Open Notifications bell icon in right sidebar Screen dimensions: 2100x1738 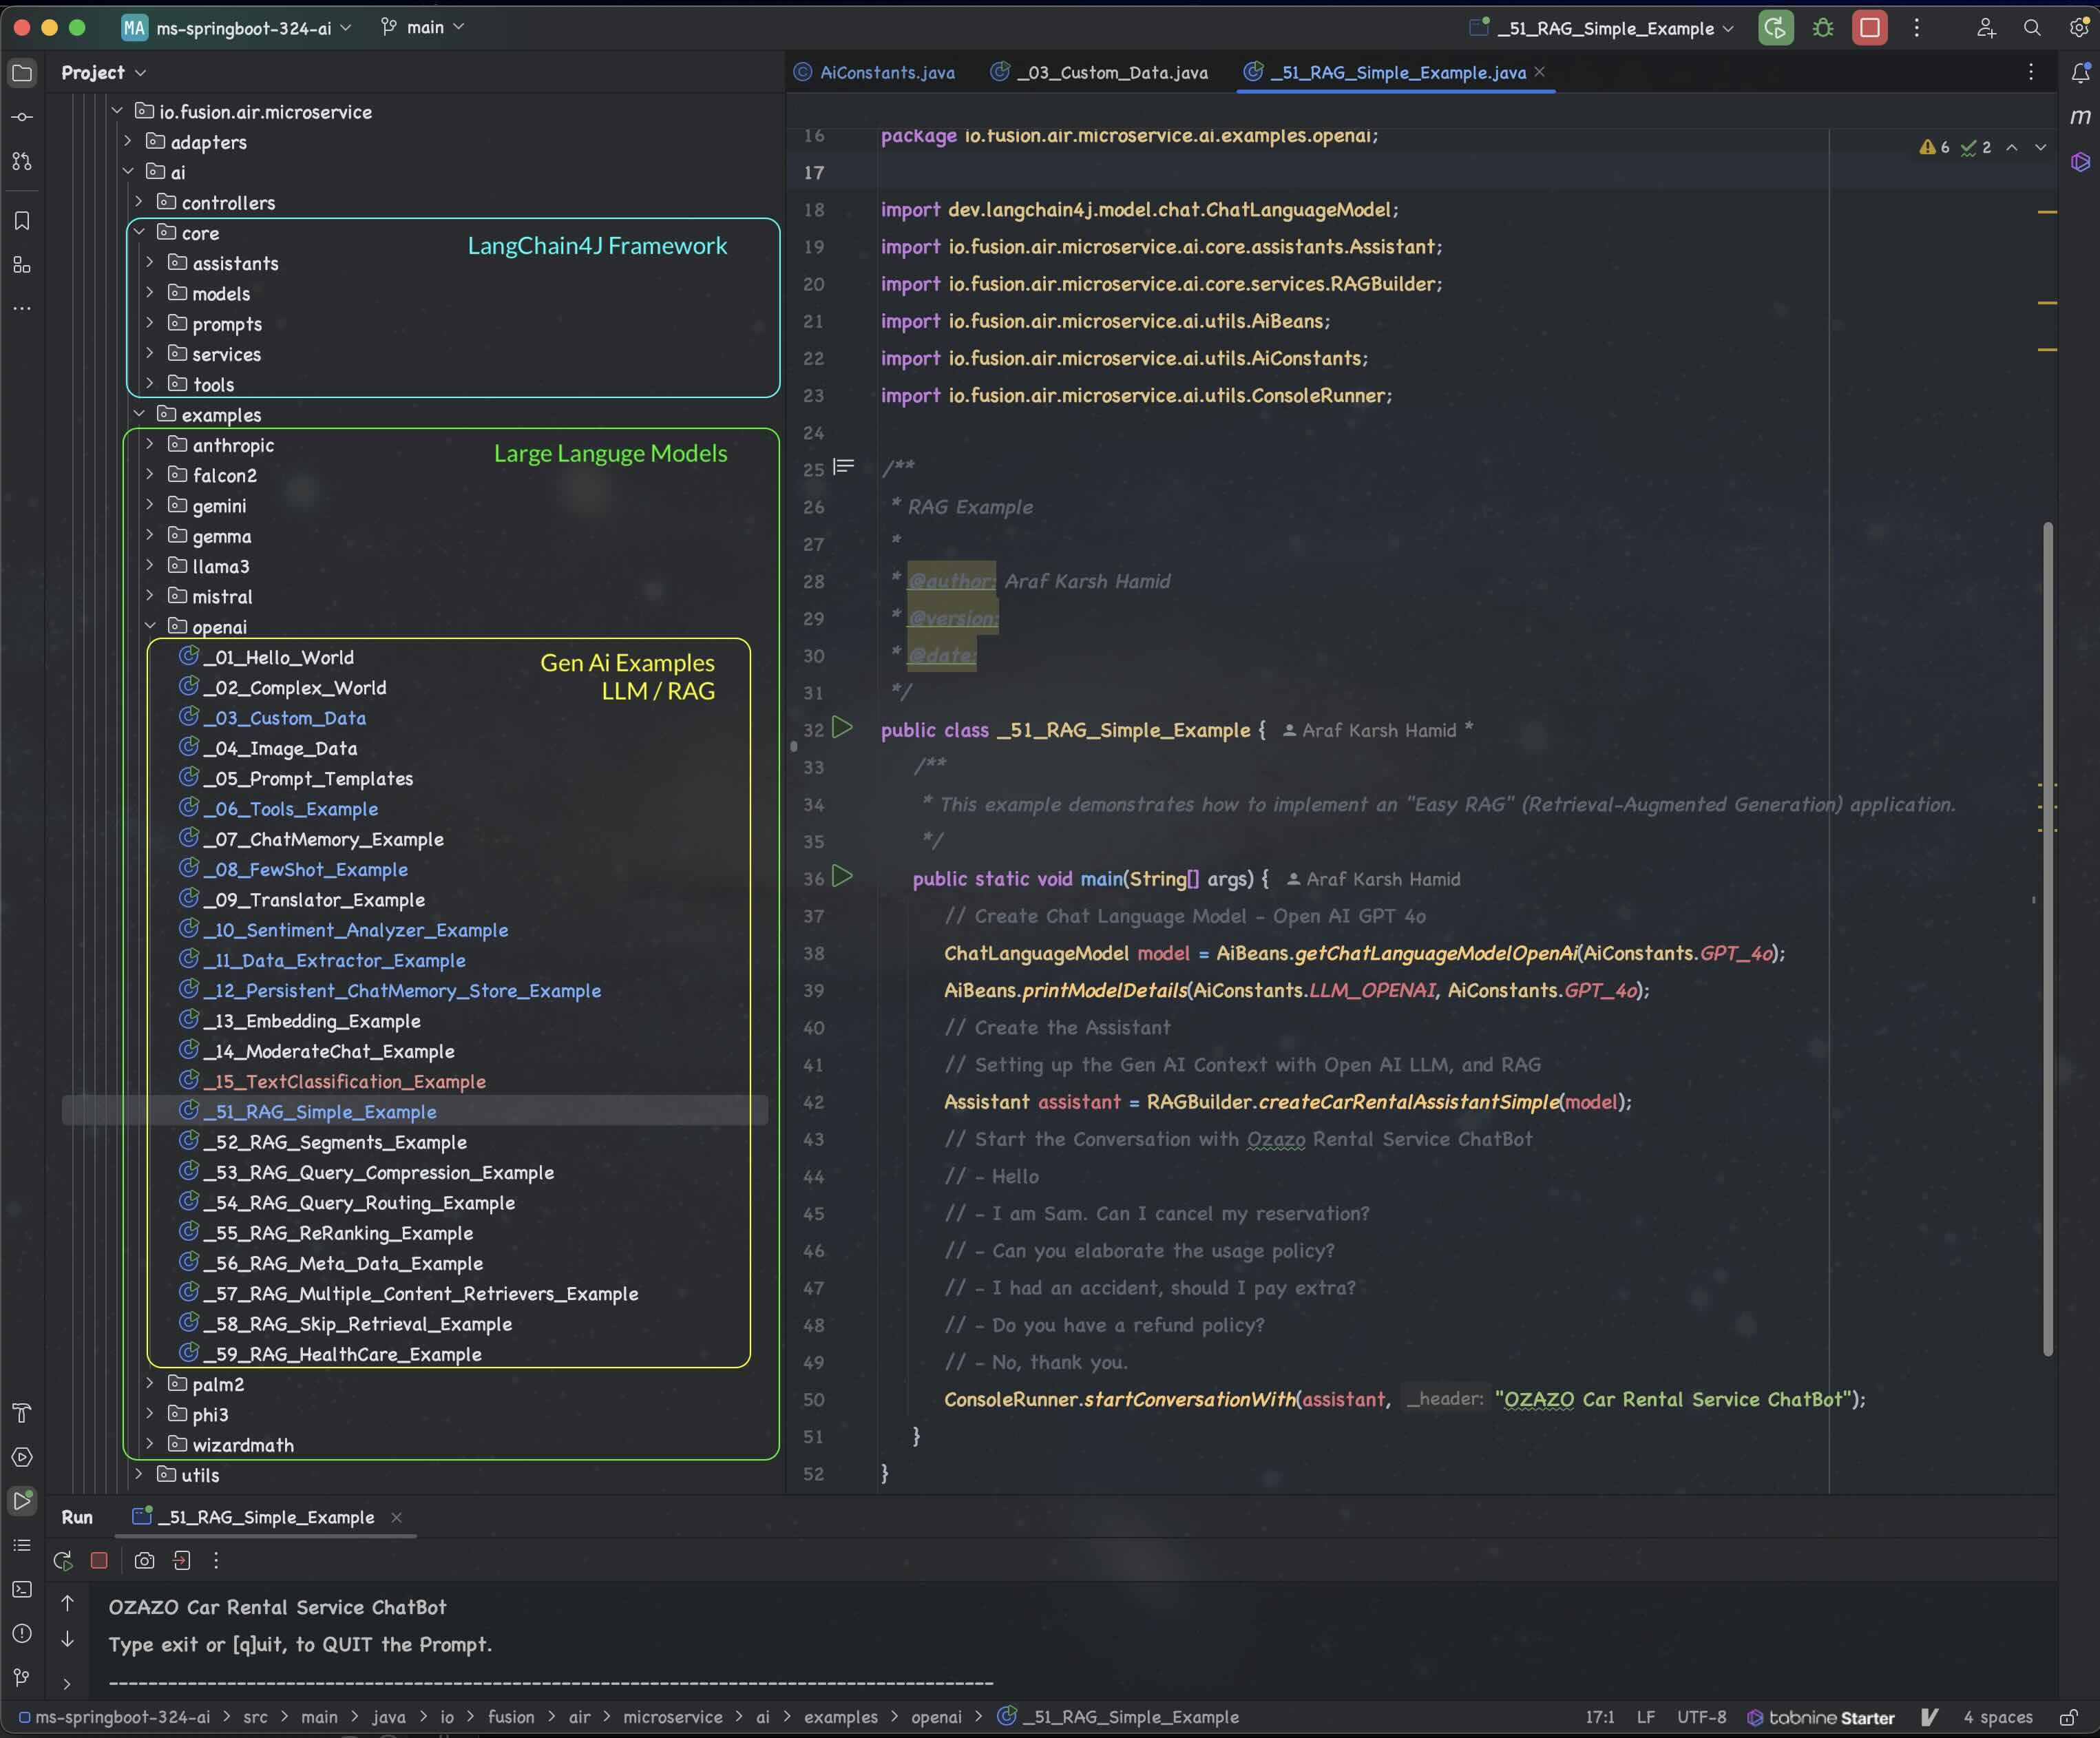click(2080, 72)
